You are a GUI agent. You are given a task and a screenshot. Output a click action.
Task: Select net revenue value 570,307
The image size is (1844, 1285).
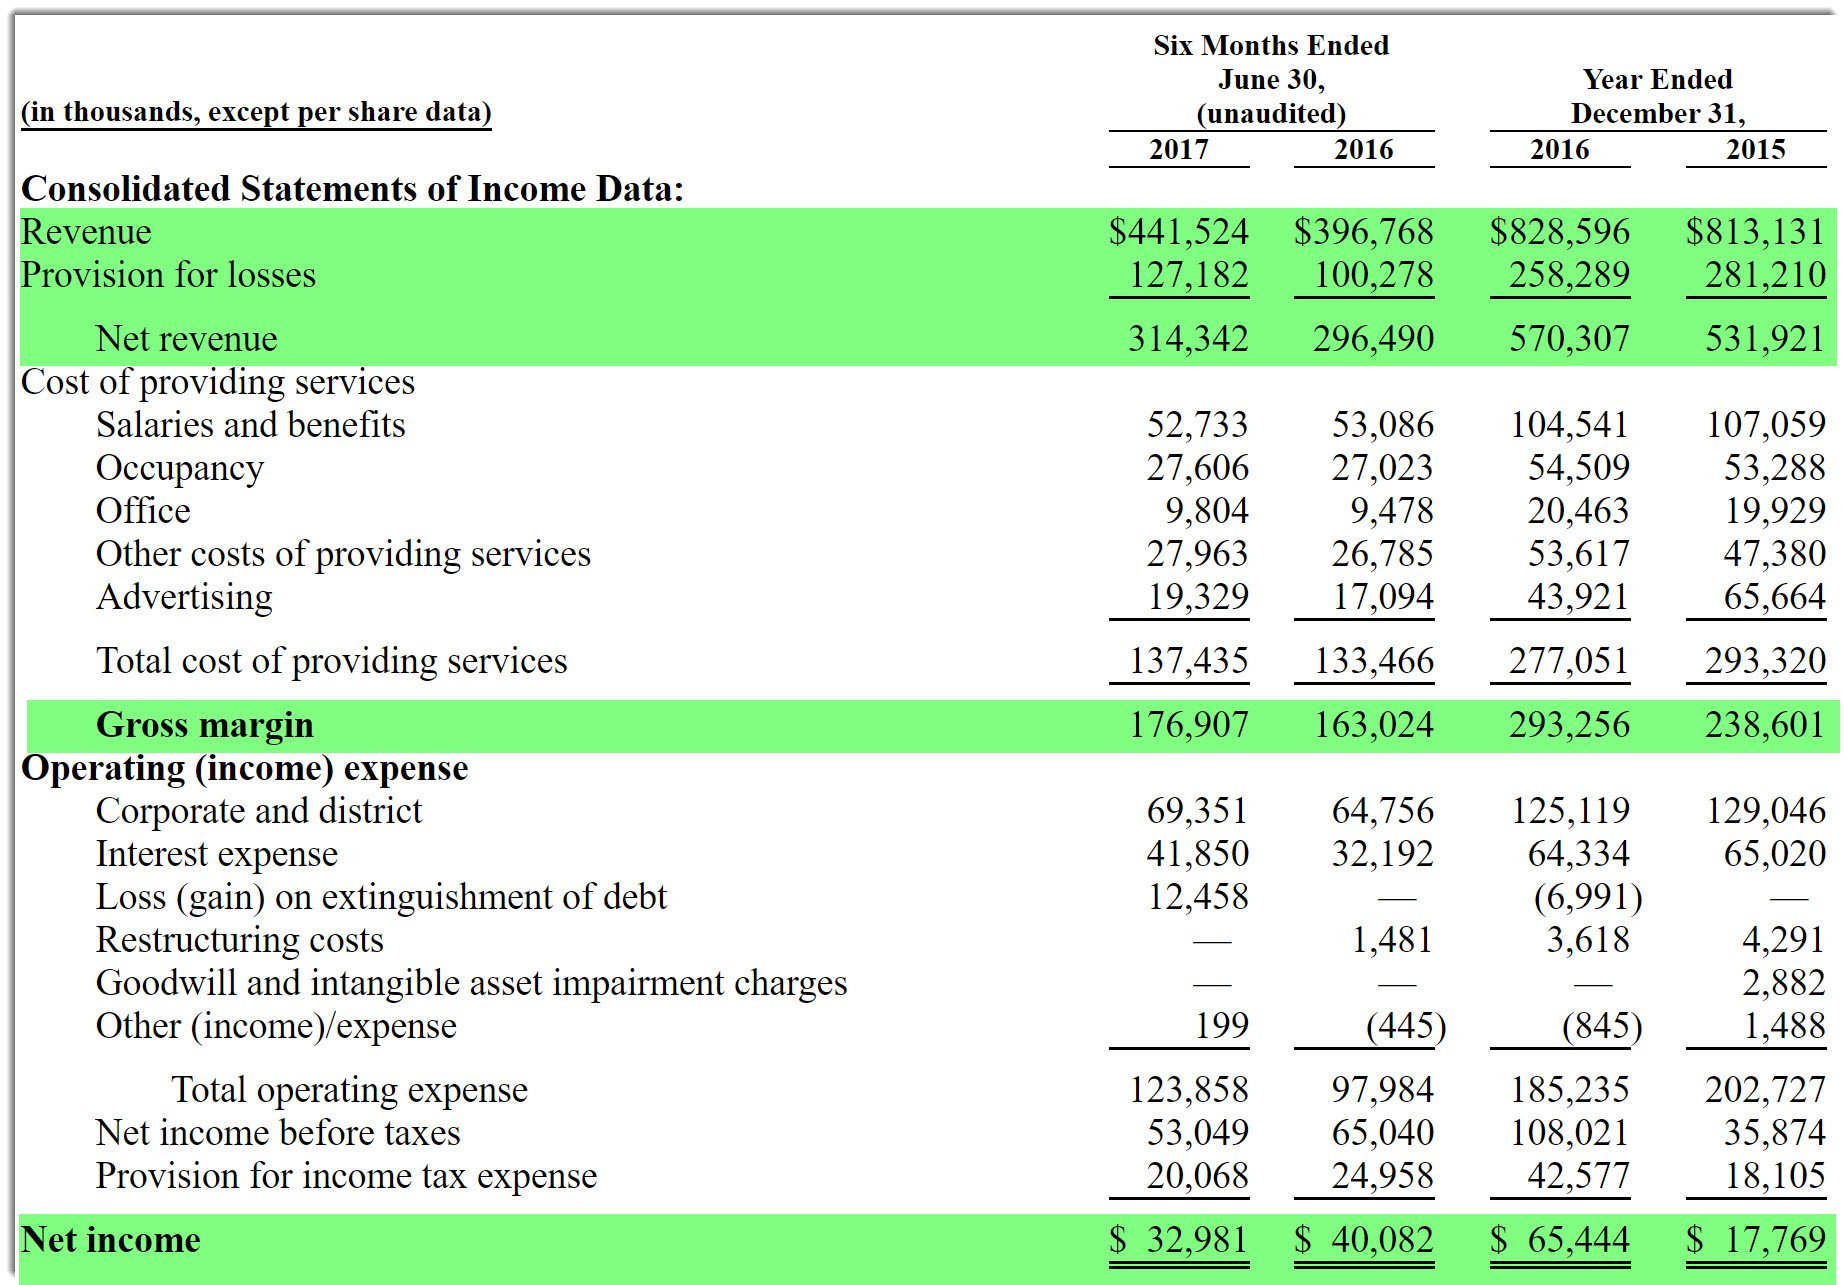click(1570, 339)
